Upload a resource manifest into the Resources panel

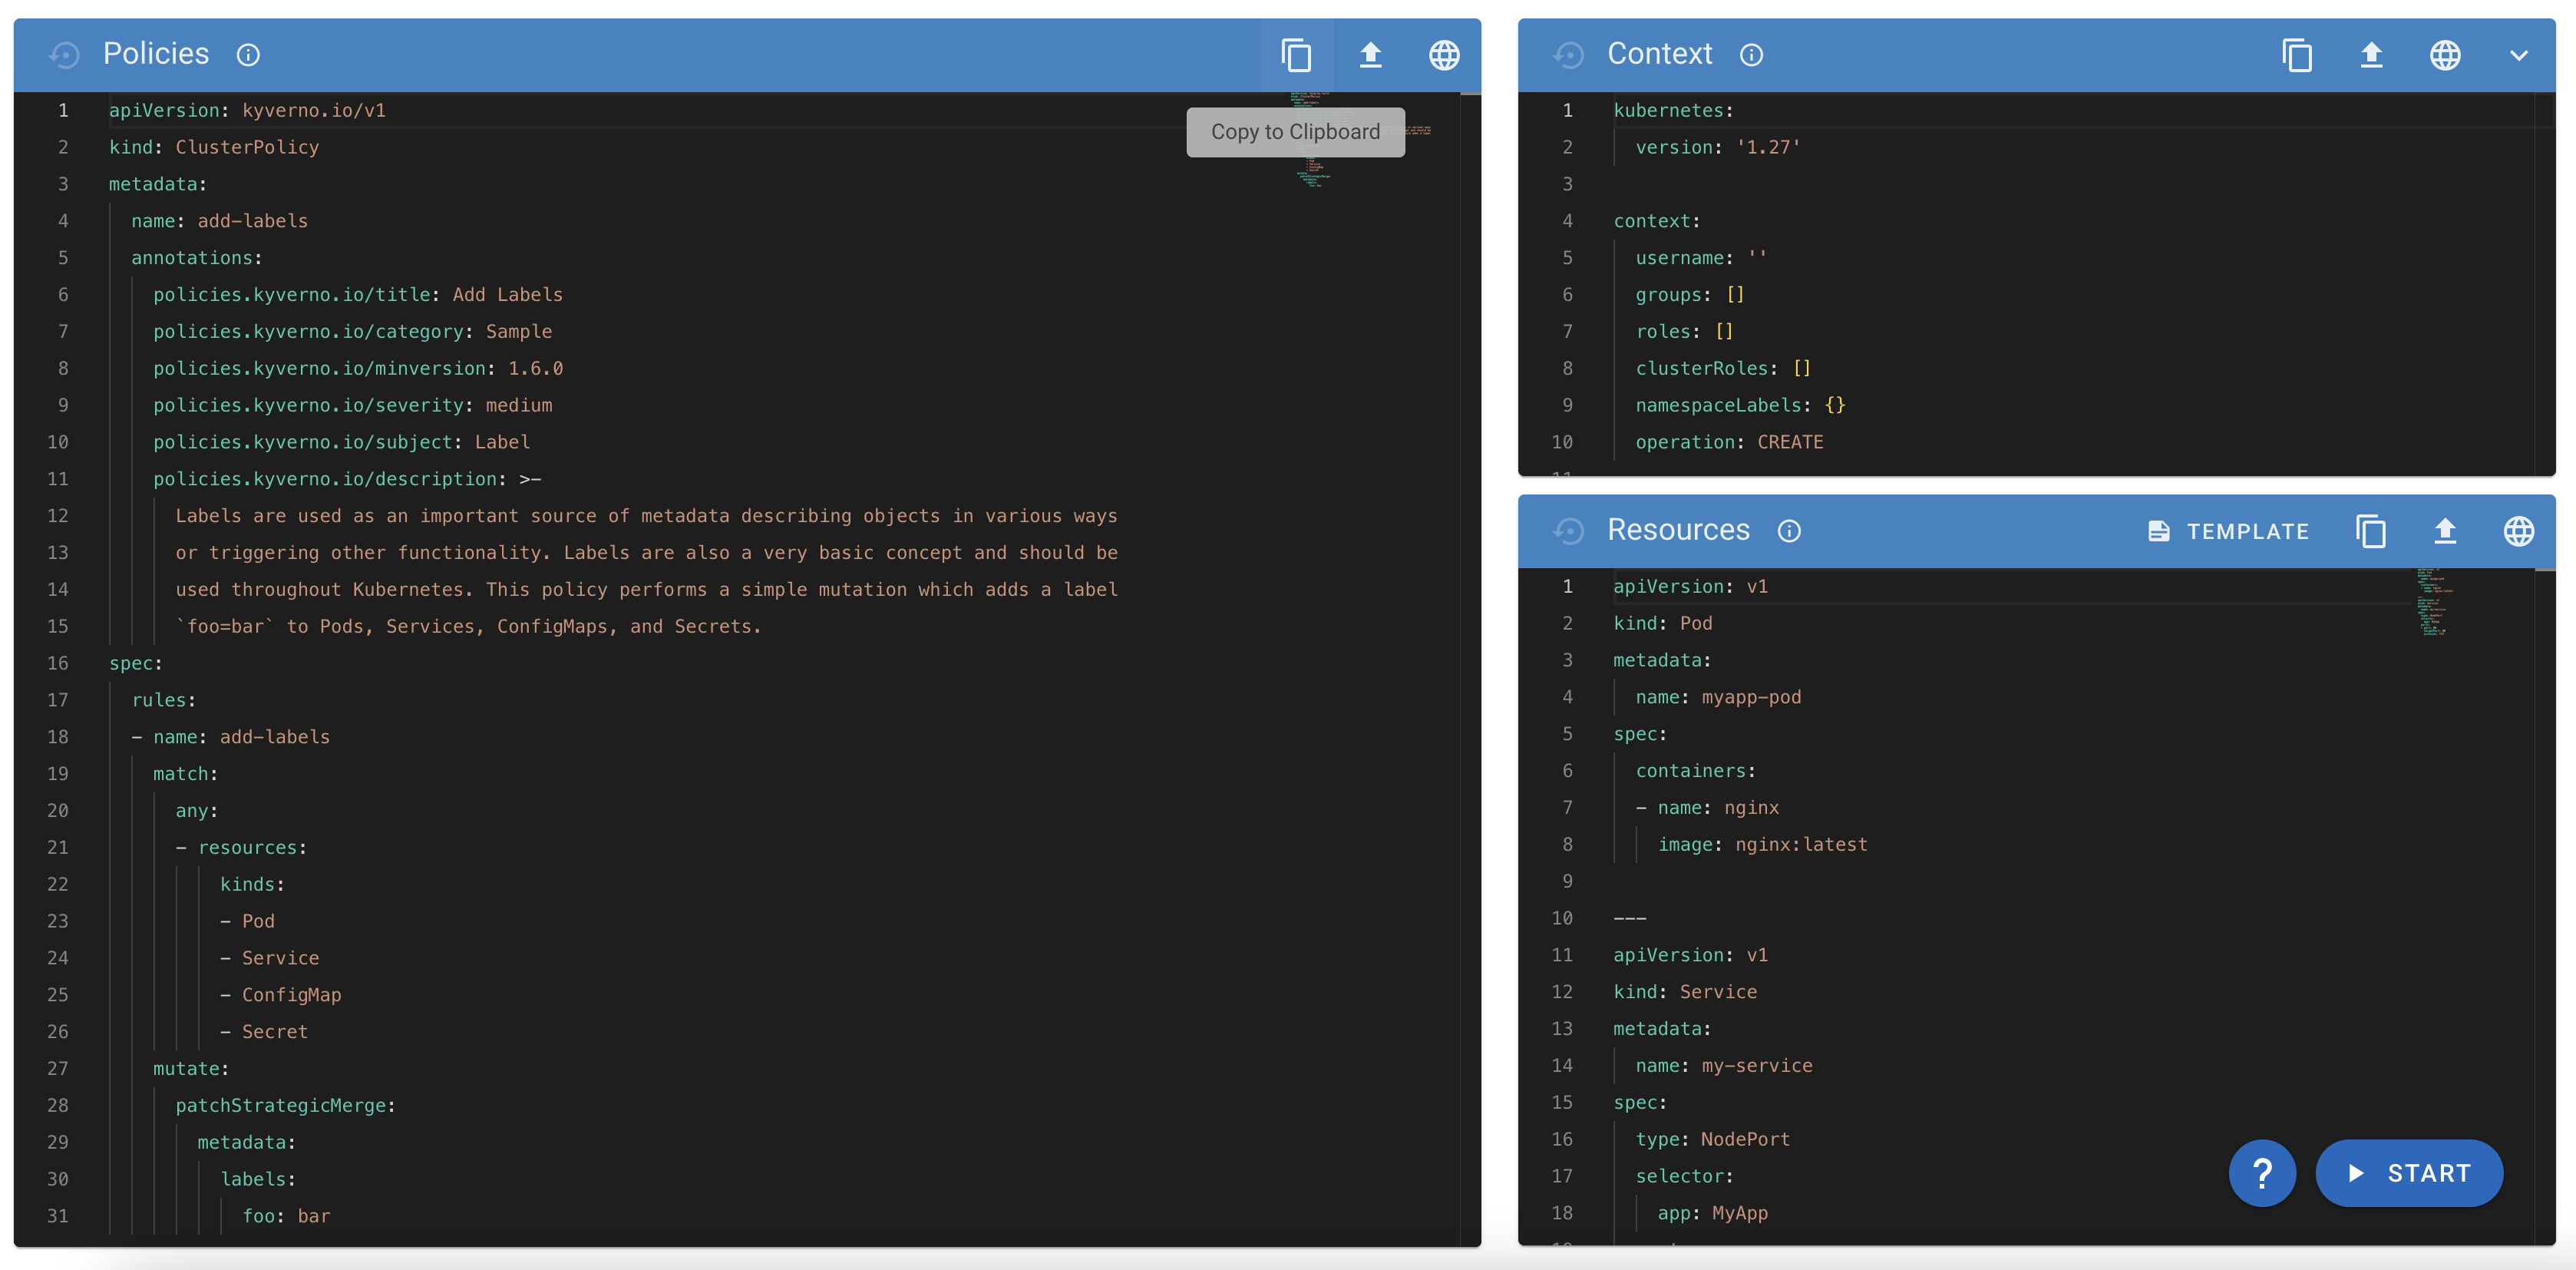pyautogui.click(x=2444, y=531)
